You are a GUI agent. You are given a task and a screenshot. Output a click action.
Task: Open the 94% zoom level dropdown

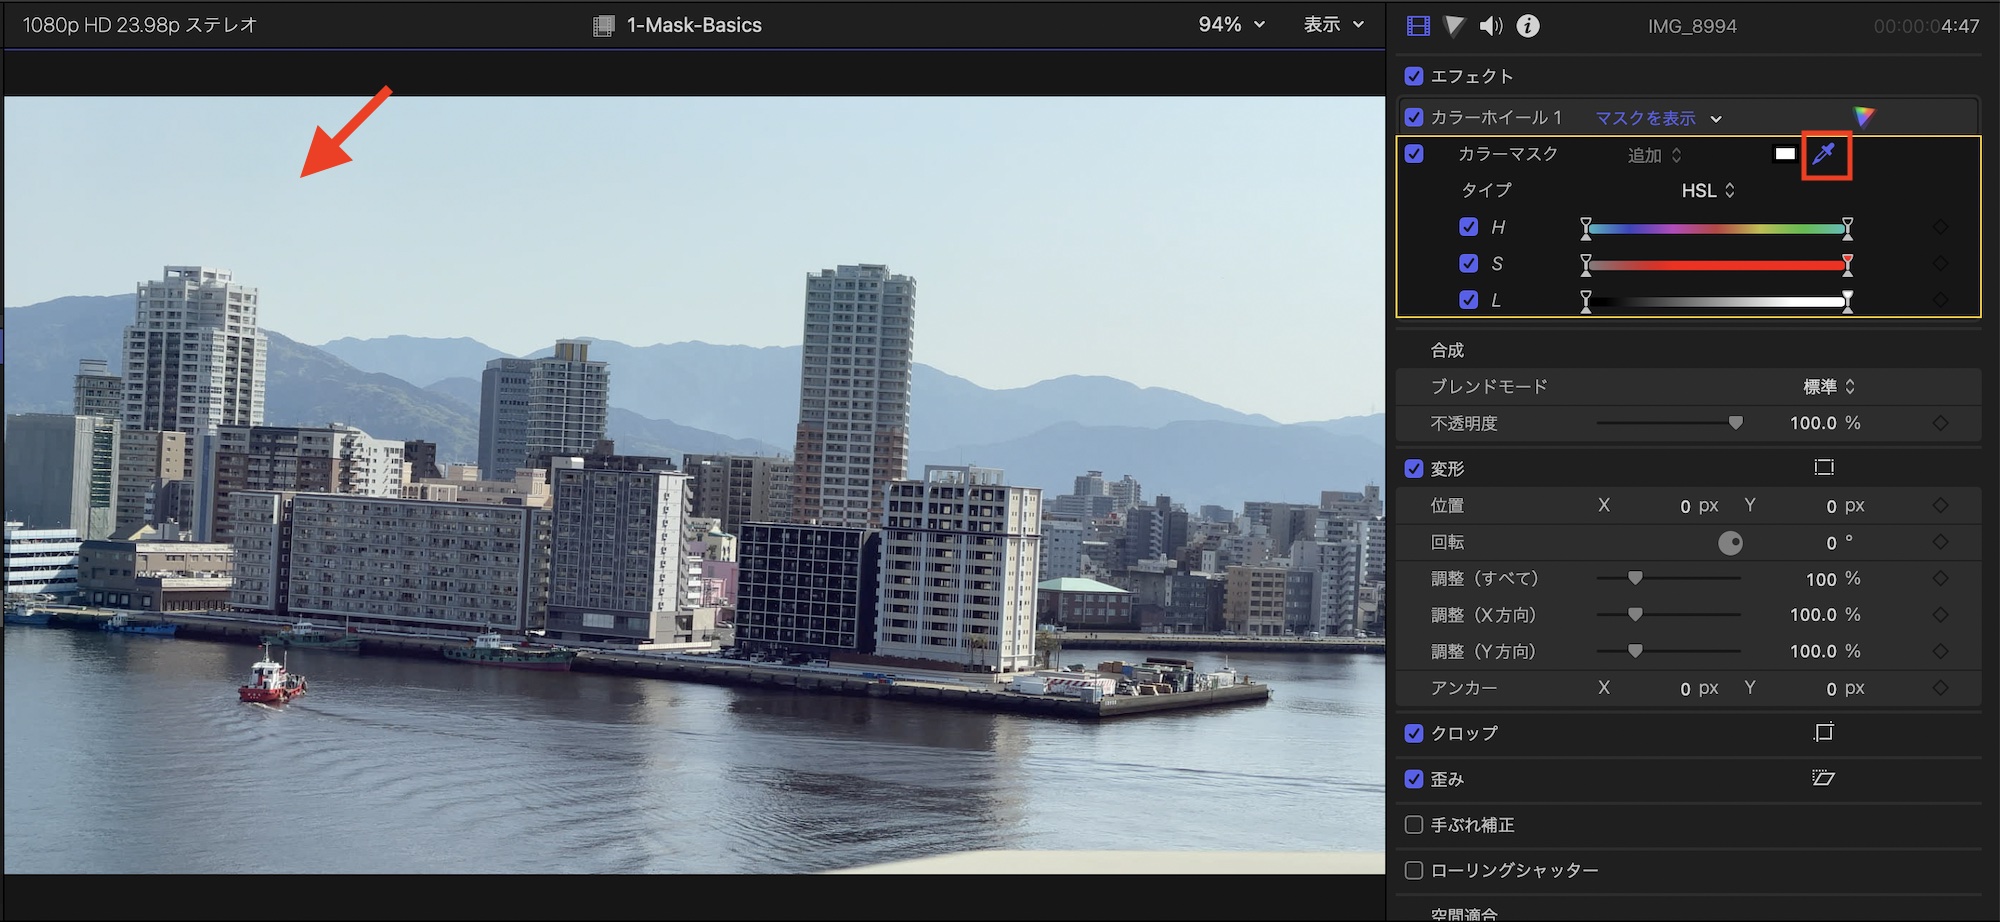point(1231,25)
